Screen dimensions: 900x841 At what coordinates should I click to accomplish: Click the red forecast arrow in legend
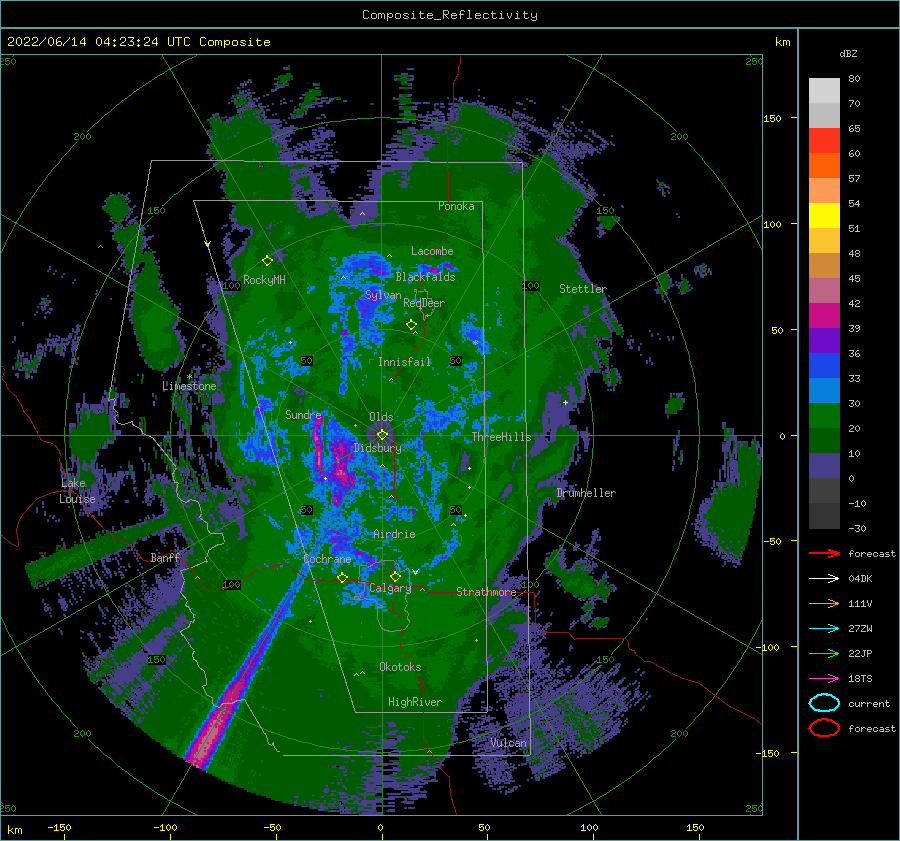824,553
